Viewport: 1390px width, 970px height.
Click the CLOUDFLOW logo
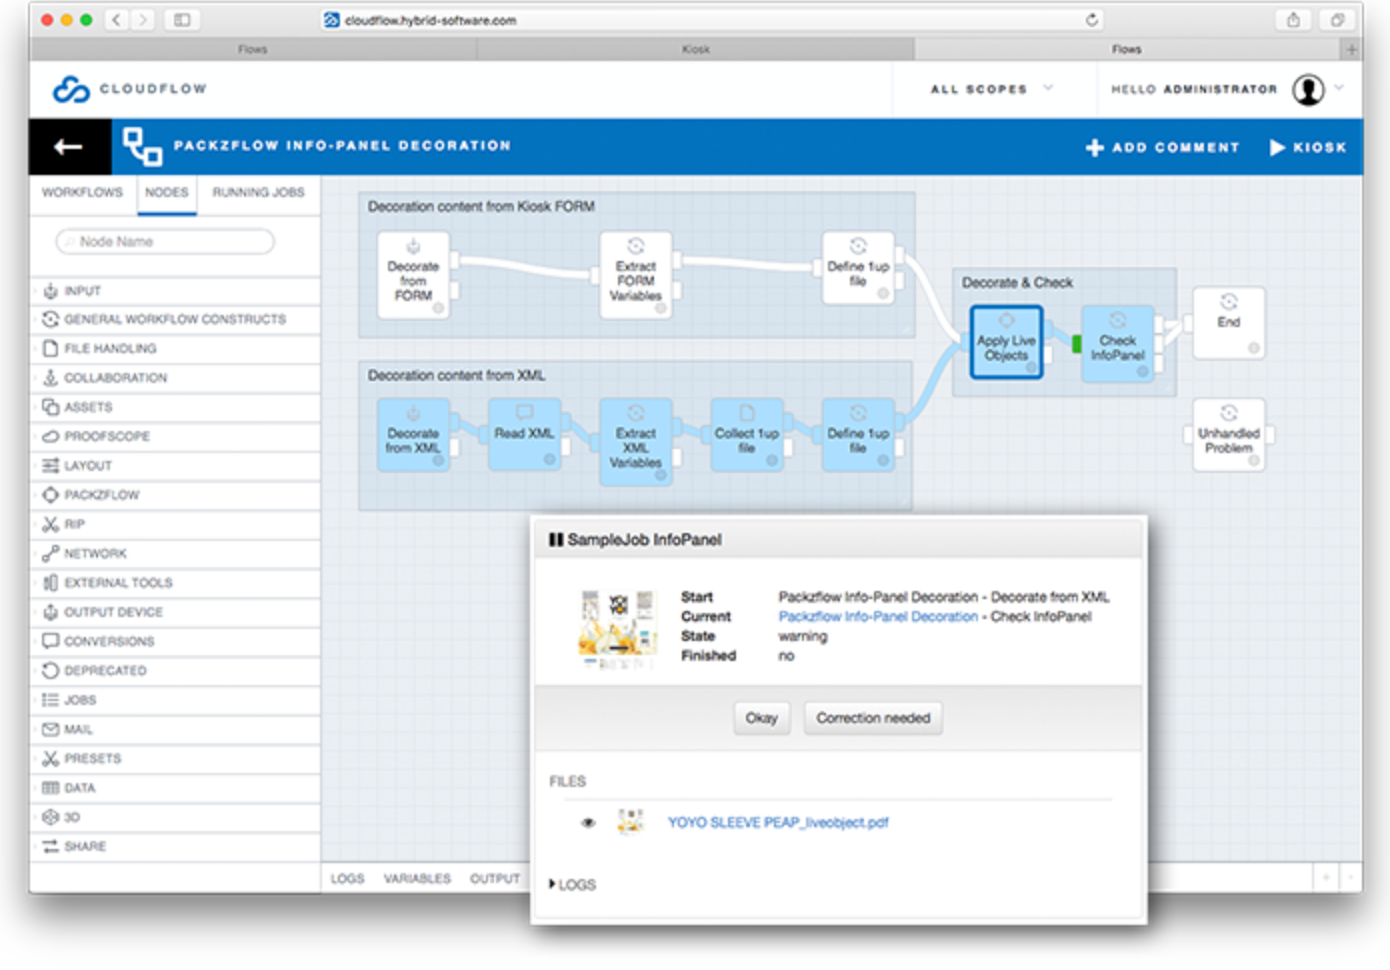(x=129, y=89)
